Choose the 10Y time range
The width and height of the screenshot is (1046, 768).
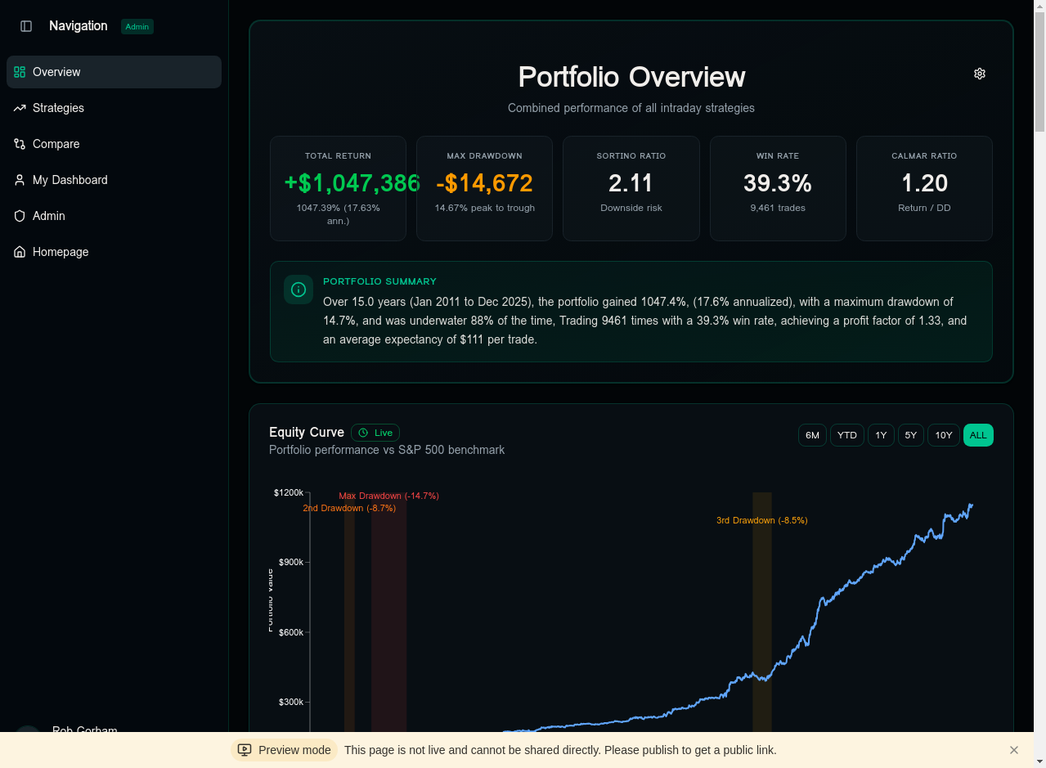pyautogui.click(x=943, y=435)
